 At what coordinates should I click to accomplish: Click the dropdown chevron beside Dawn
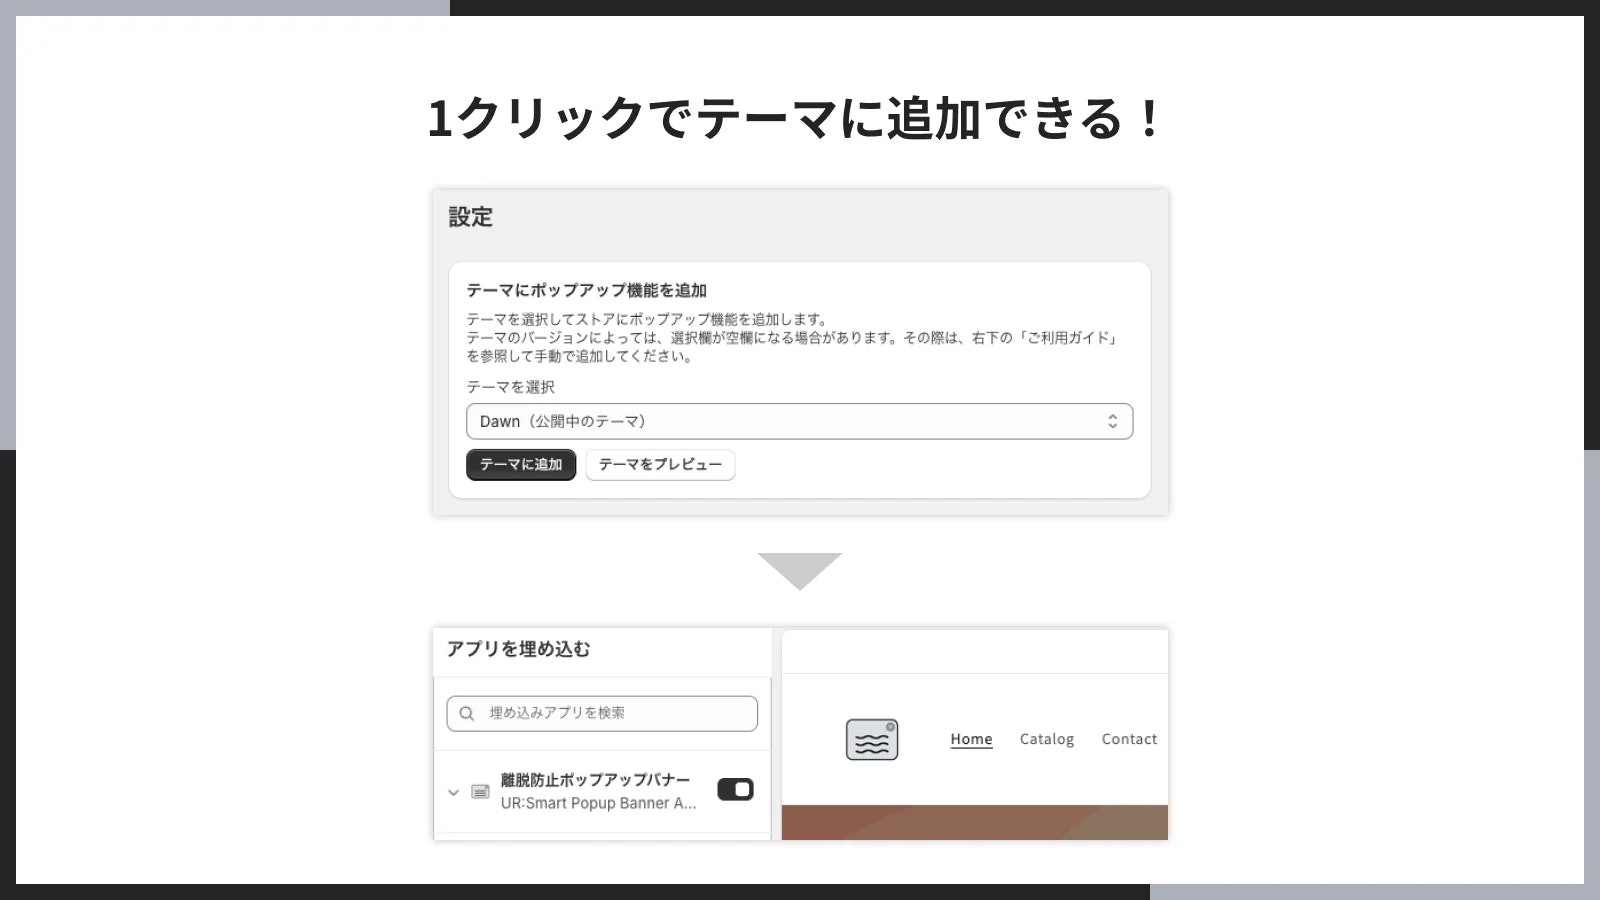coord(1113,421)
